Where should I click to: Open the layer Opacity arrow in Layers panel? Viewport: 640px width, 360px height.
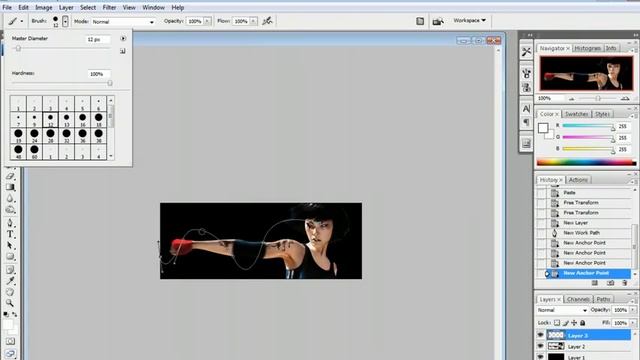[x=633, y=310]
